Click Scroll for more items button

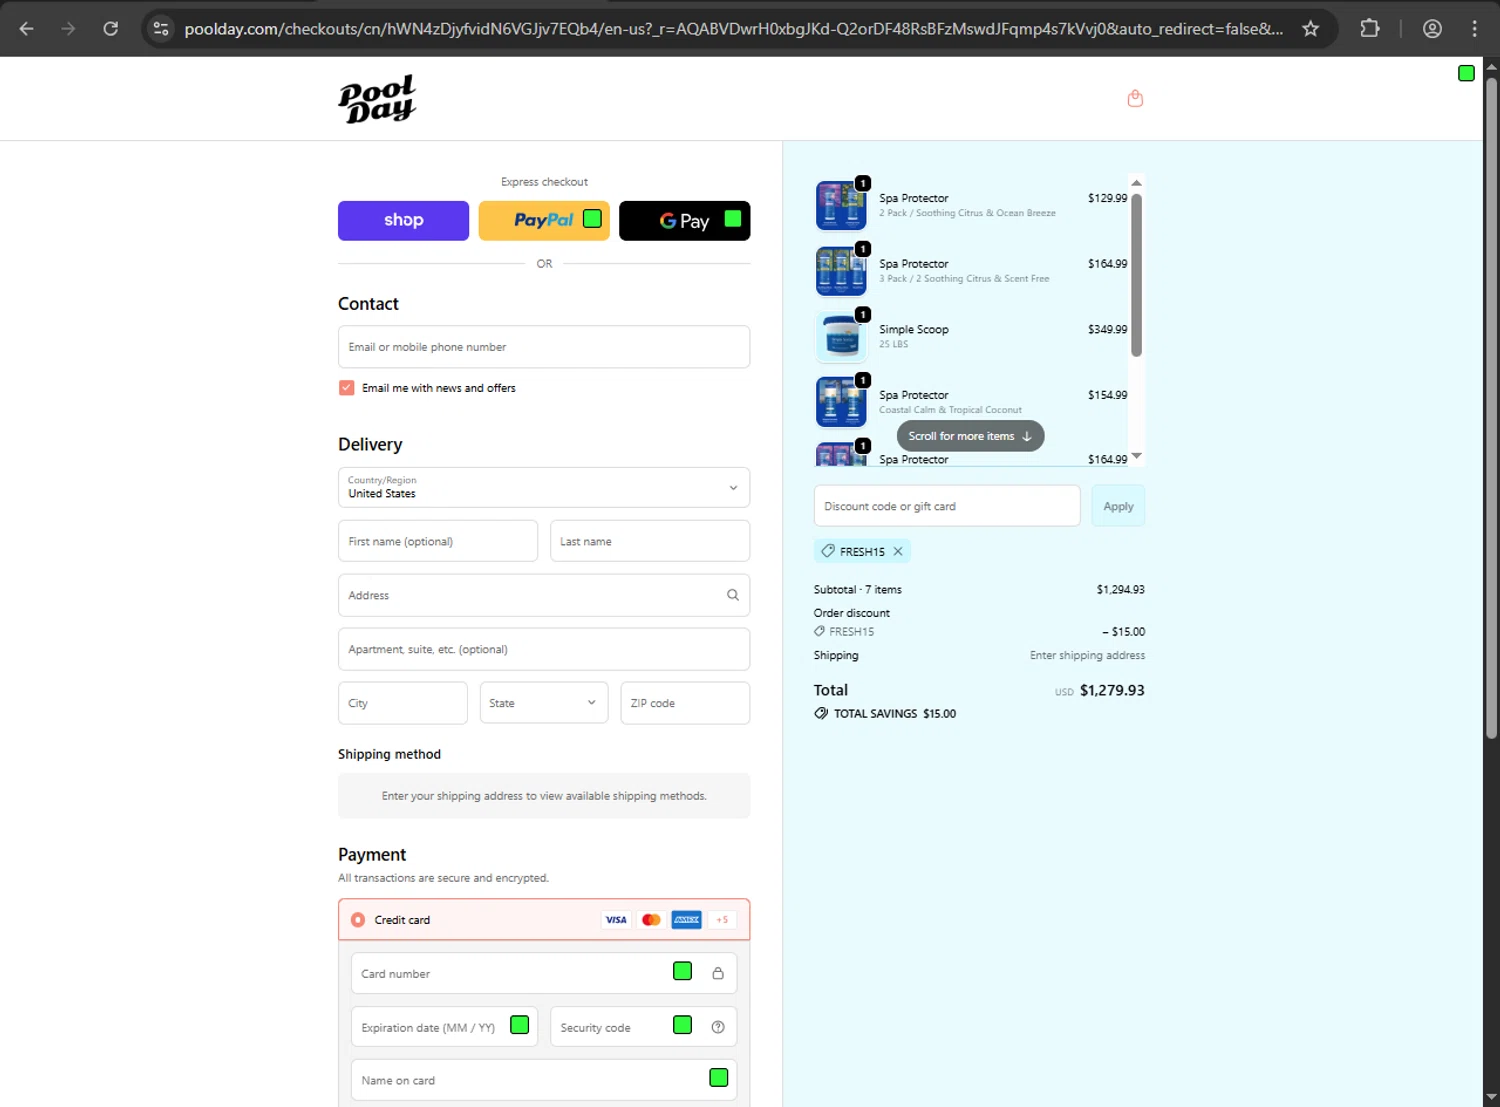point(970,436)
